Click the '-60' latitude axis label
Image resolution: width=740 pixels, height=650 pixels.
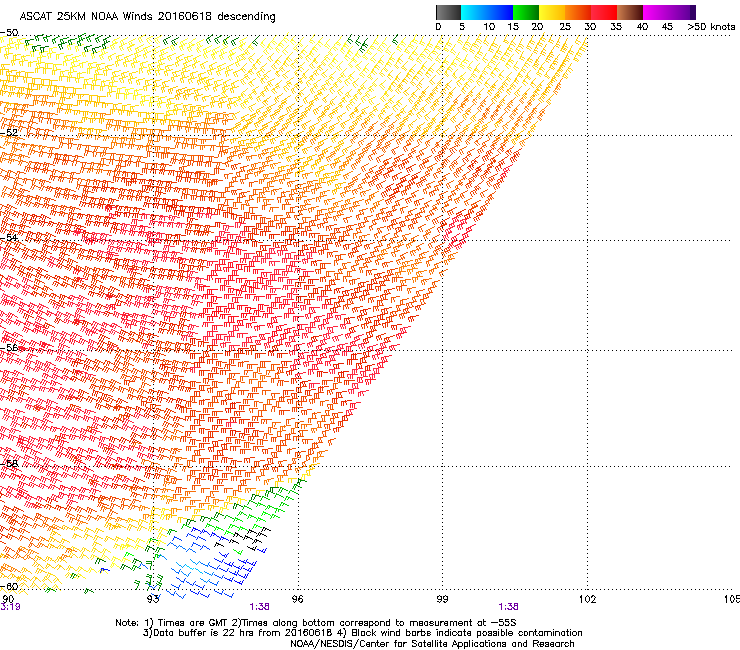coord(9,587)
